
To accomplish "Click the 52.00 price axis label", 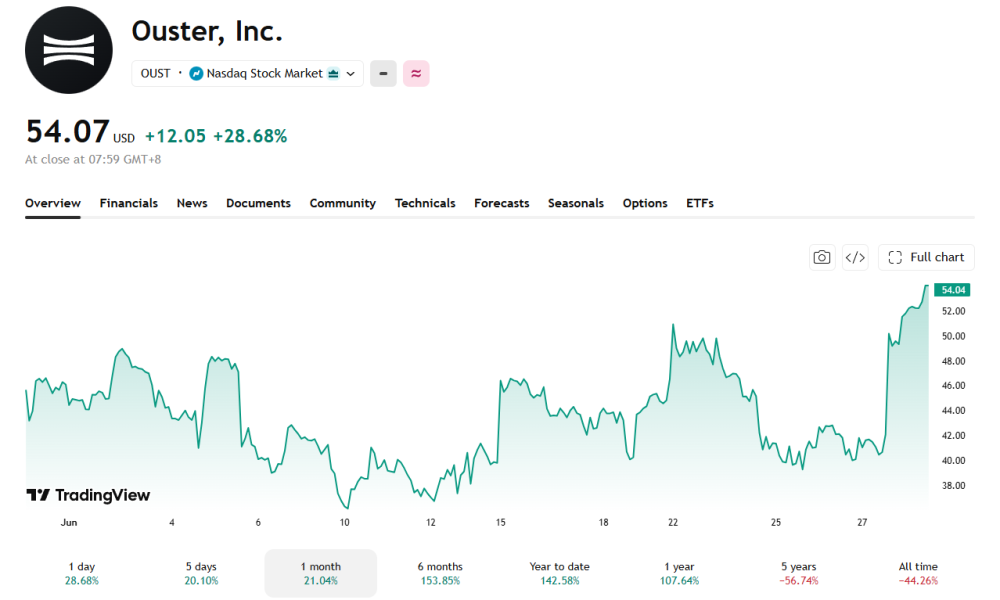I will pyautogui.click(x=953, y=311).
